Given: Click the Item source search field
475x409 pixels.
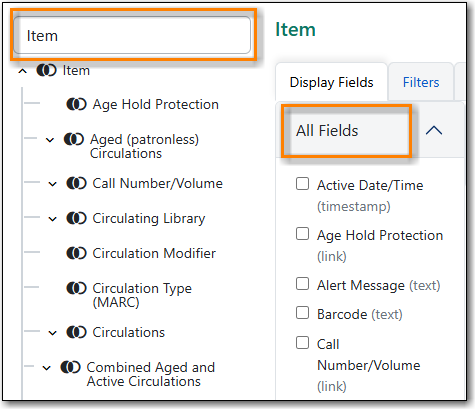Looking at the screenshot, I should point(132,35).
